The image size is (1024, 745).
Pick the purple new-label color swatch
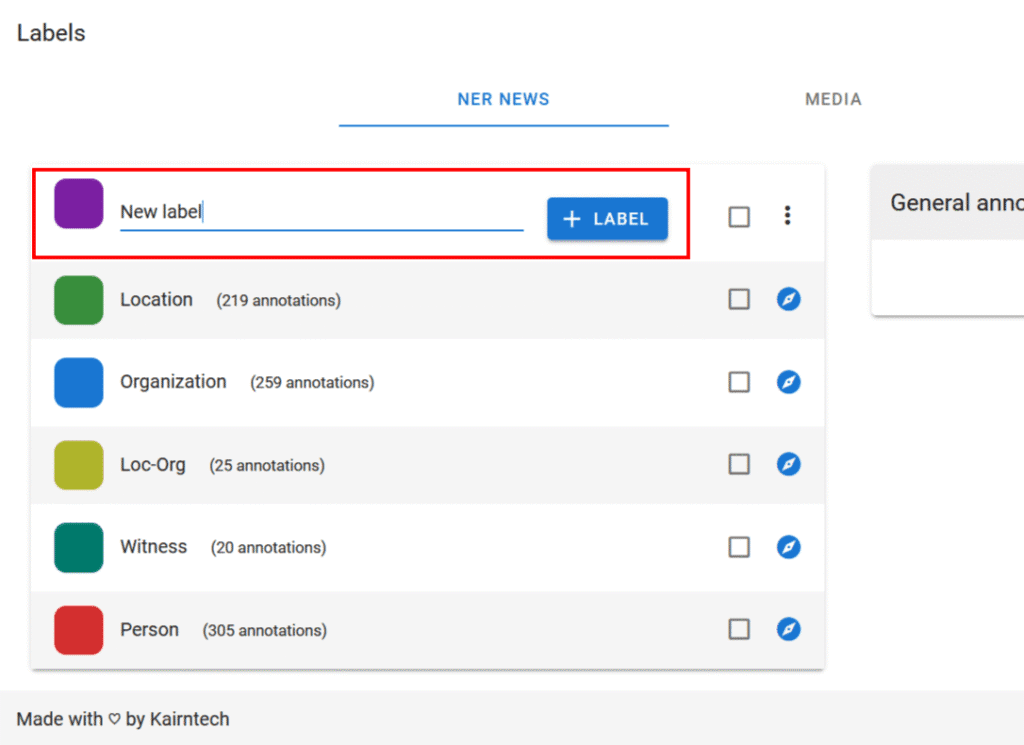[79, 204]
